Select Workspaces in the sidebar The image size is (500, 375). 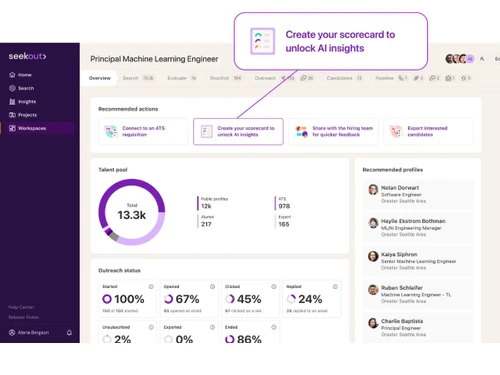pos(37,128)
